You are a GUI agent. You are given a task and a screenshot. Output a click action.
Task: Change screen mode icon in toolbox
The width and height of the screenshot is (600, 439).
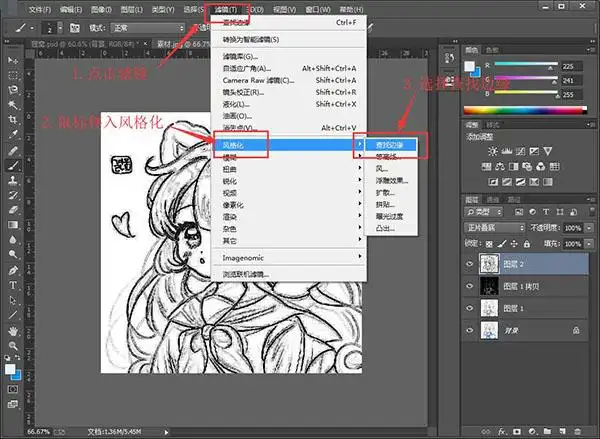[13, 404]
